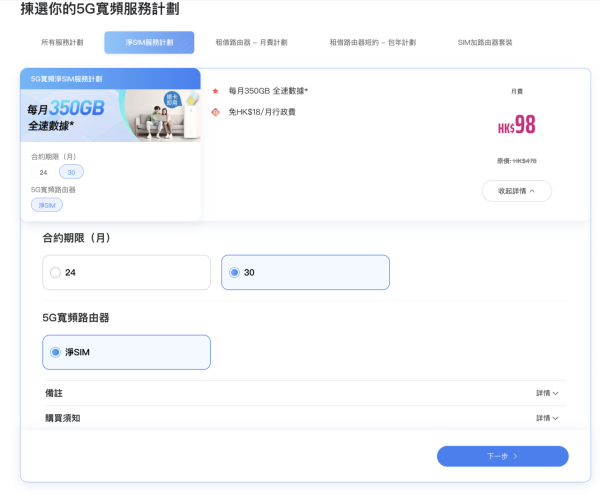Open the 租借路由器 – 月費計劃 tab
Image resolution: width=600 pixels, height=495 pixels.
tap(251, 42)
